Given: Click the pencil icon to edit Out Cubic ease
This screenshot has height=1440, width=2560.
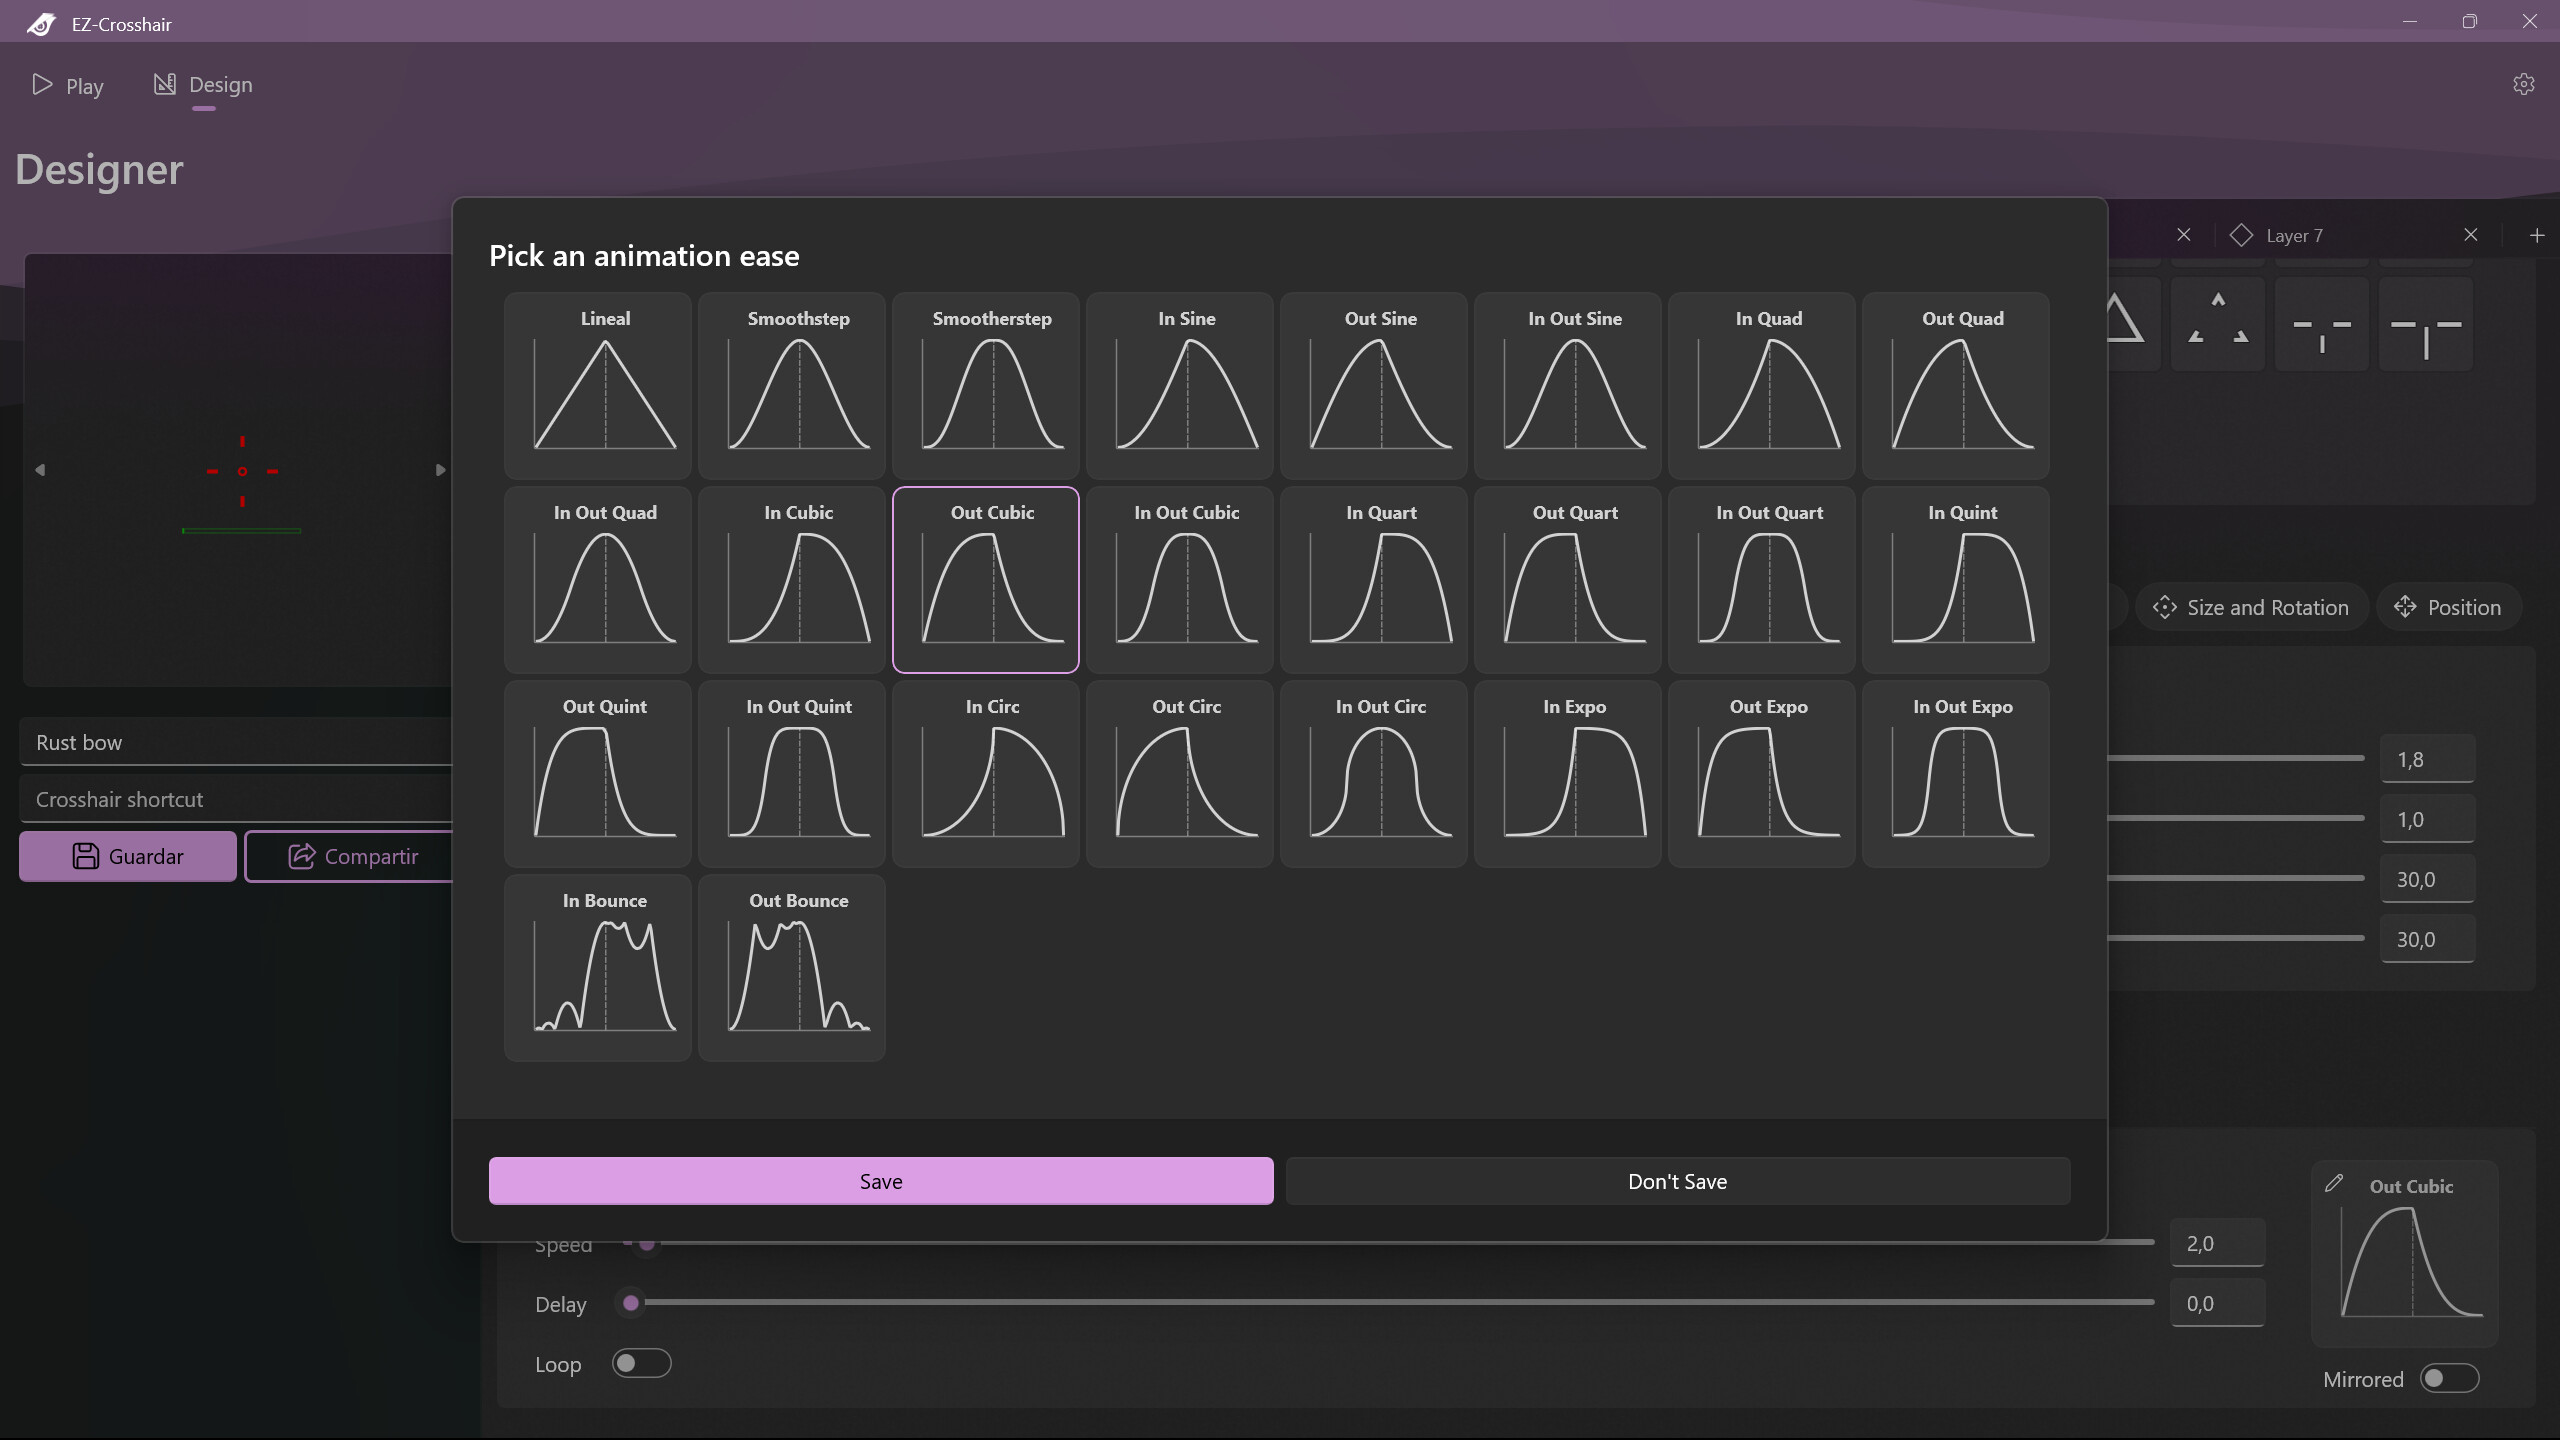Looking at the screenshot, I should pos(2335,1184).
